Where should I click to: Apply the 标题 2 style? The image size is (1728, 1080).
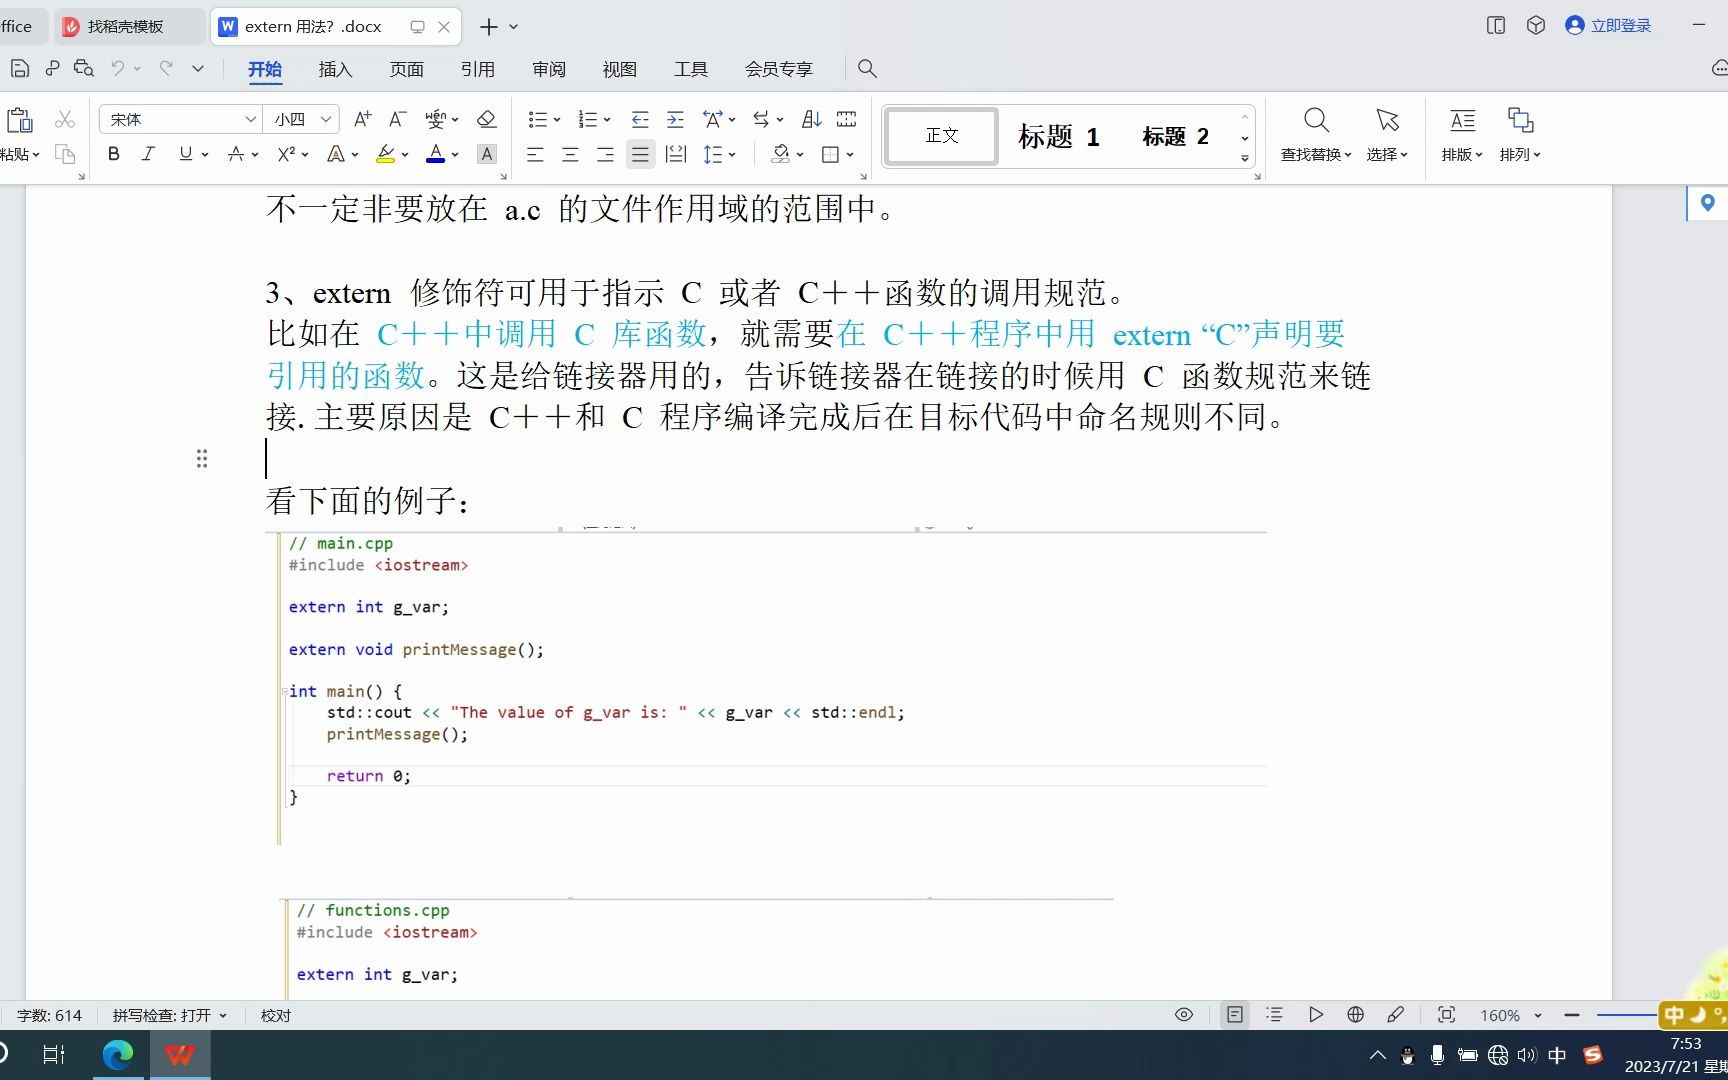tap(1176, 136)
